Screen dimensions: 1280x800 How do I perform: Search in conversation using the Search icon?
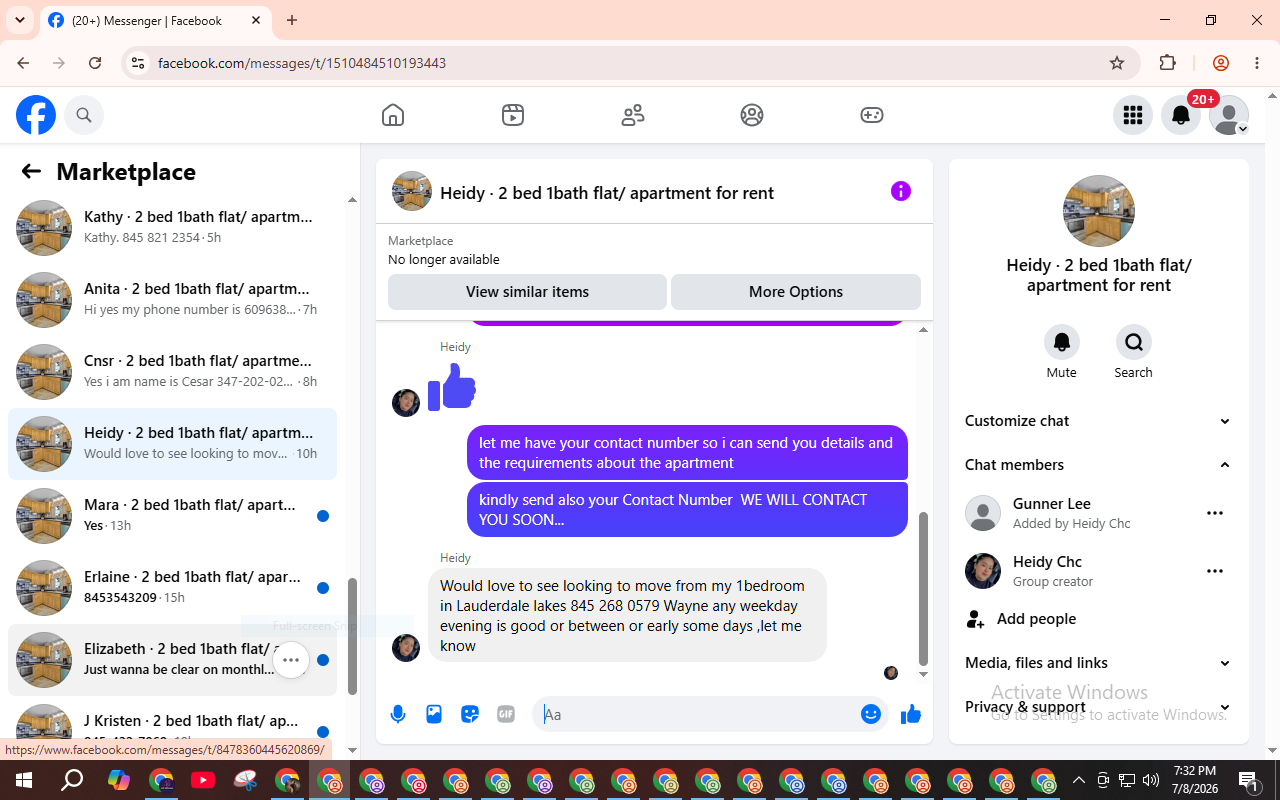tap(1134, 342)
